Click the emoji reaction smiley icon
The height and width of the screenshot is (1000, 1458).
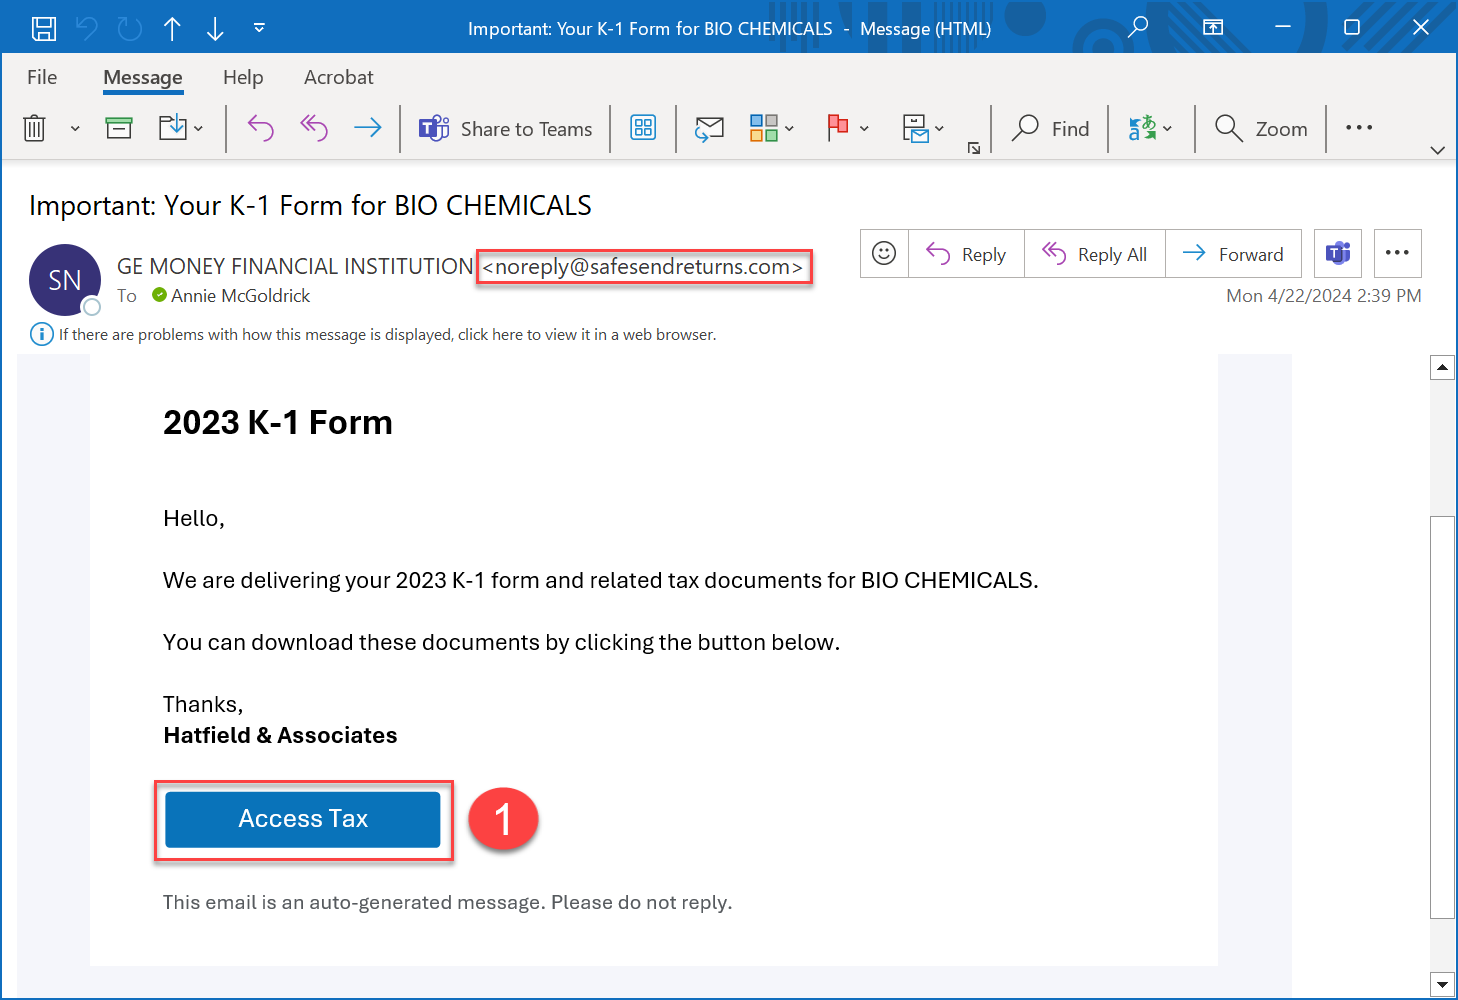pos(884,254)
